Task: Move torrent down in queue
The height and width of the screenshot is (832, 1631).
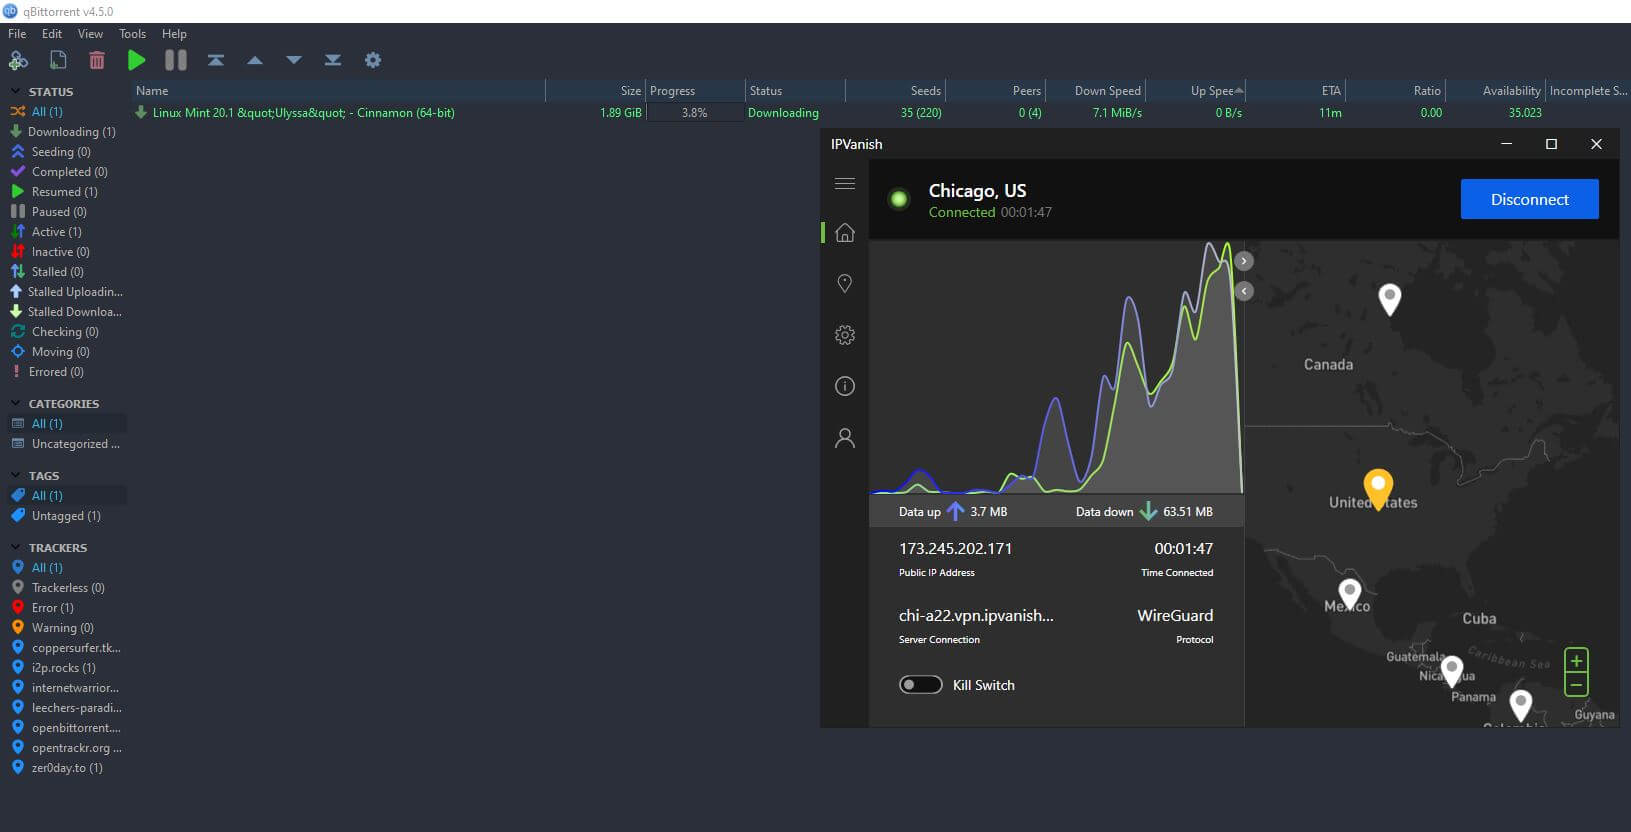Action: pyautogui.click(x=294, y=60)
